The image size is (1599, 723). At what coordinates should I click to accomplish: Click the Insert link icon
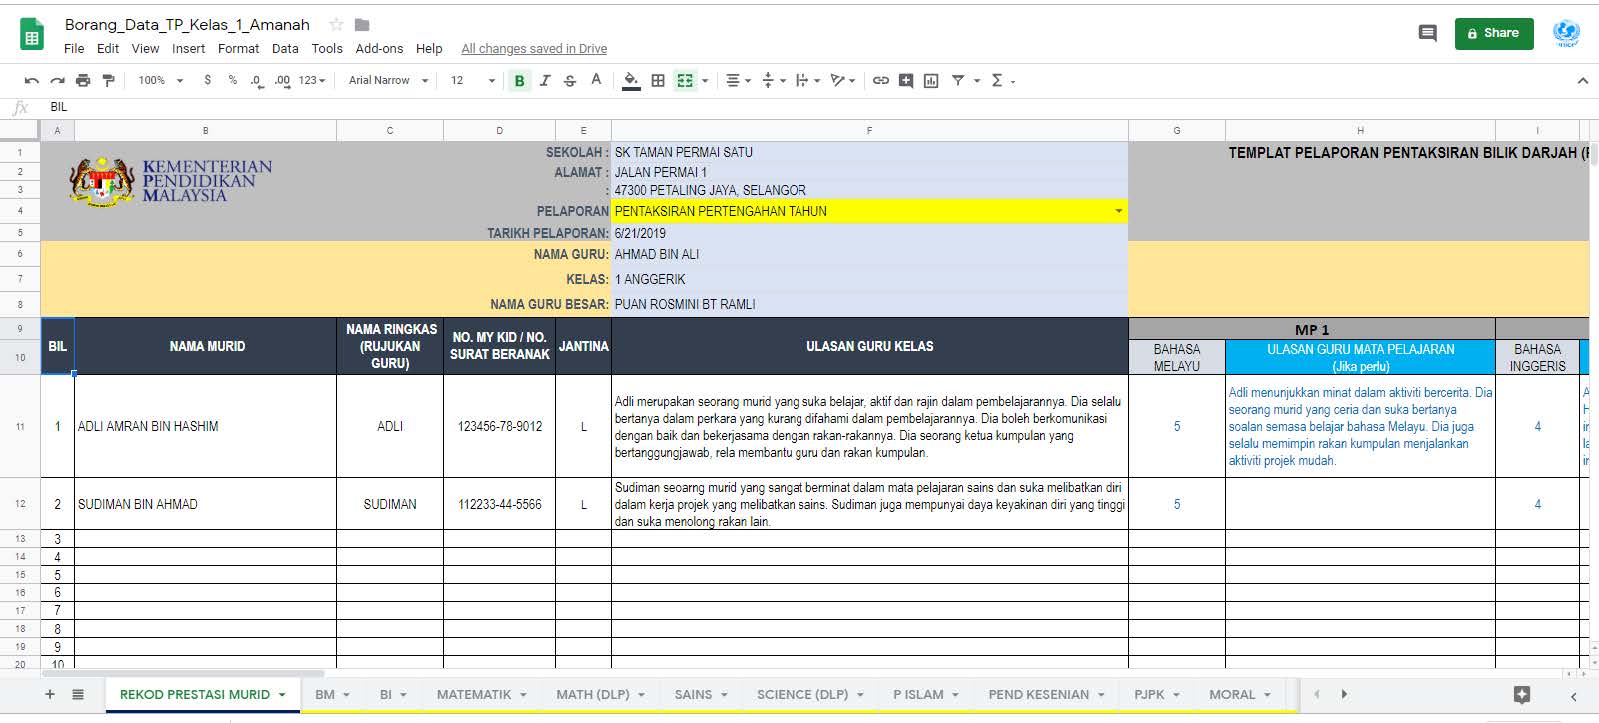click(x=880, y=81)
